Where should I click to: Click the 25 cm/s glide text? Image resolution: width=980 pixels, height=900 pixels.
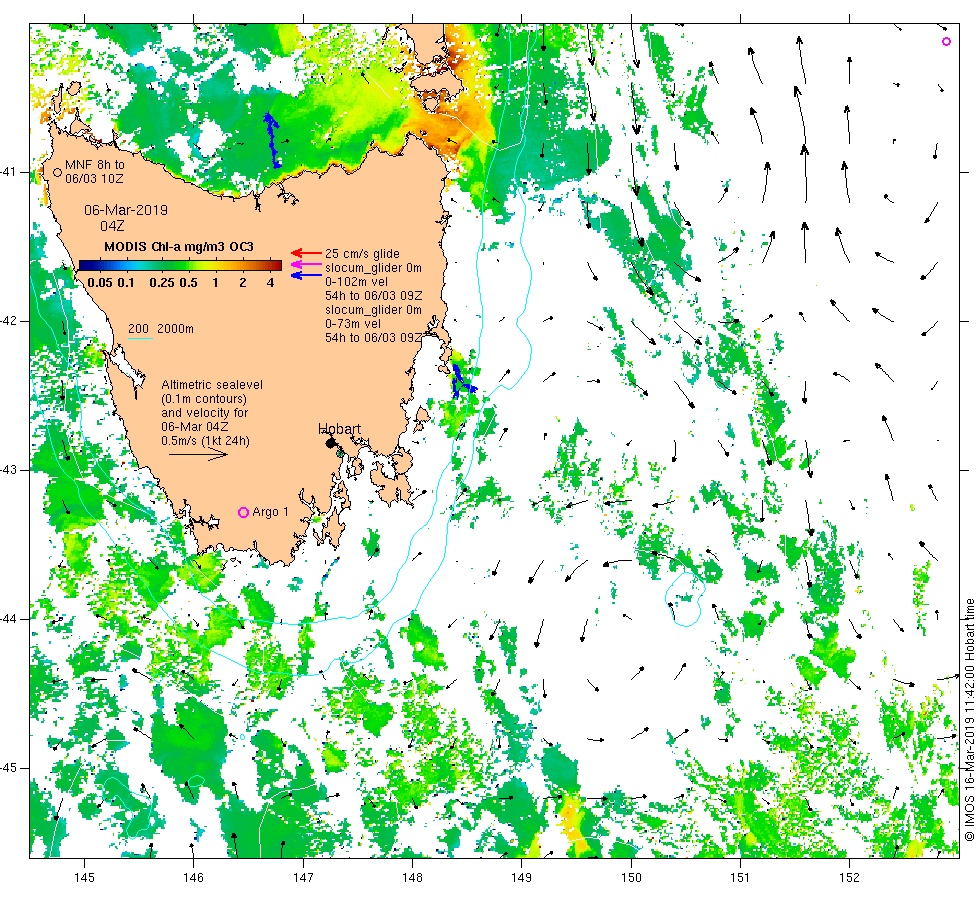[x=362, y=254]
